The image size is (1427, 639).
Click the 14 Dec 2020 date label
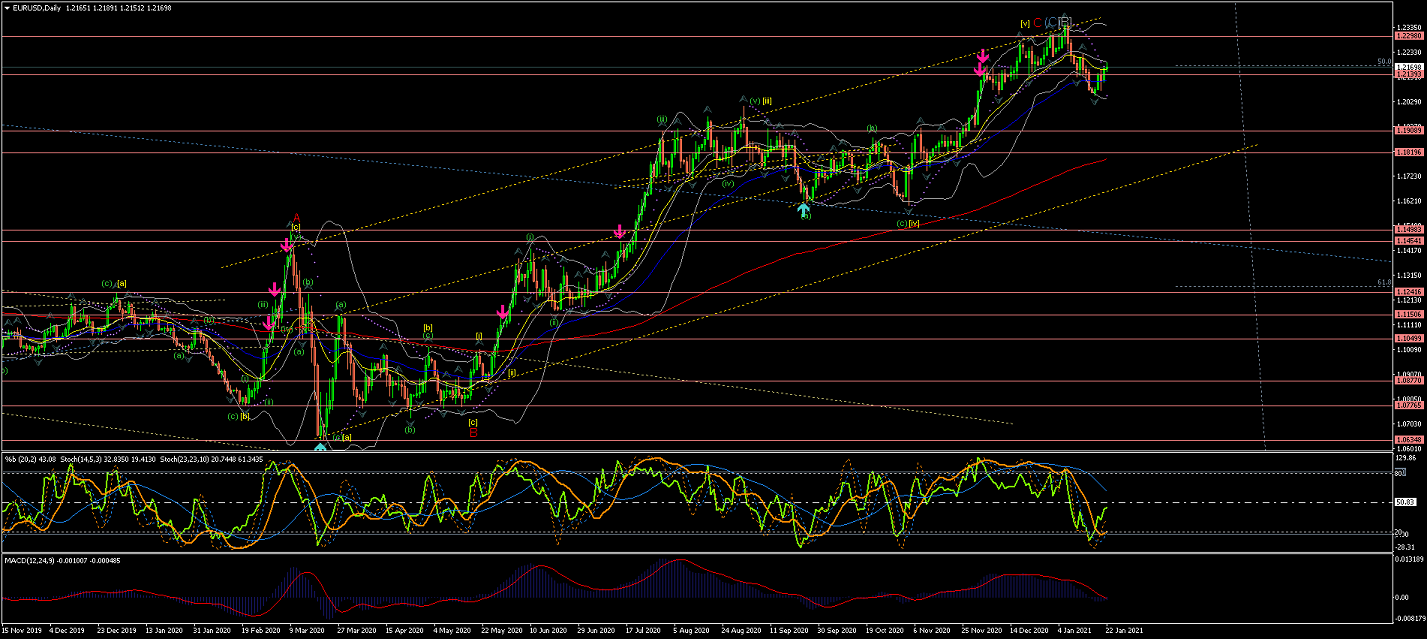pos(1029,631)
